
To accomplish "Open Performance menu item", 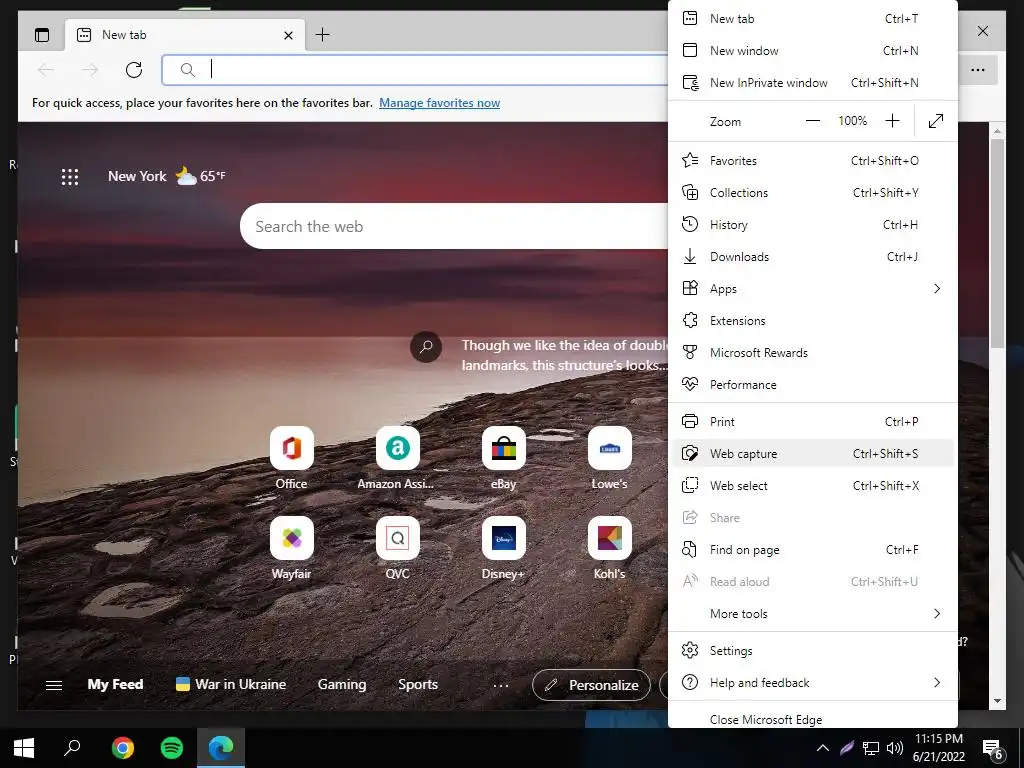I will tap(812, 385).
